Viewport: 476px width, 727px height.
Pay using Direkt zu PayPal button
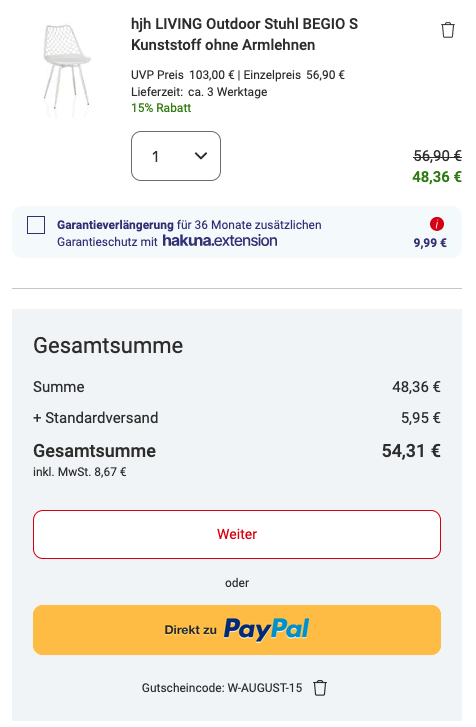(237, 630)
